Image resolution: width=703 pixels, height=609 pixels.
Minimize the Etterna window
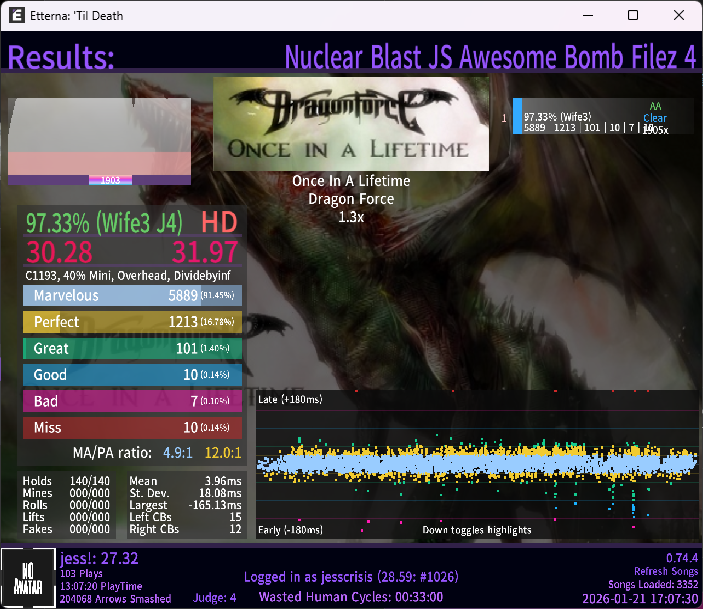pos(586,16)
